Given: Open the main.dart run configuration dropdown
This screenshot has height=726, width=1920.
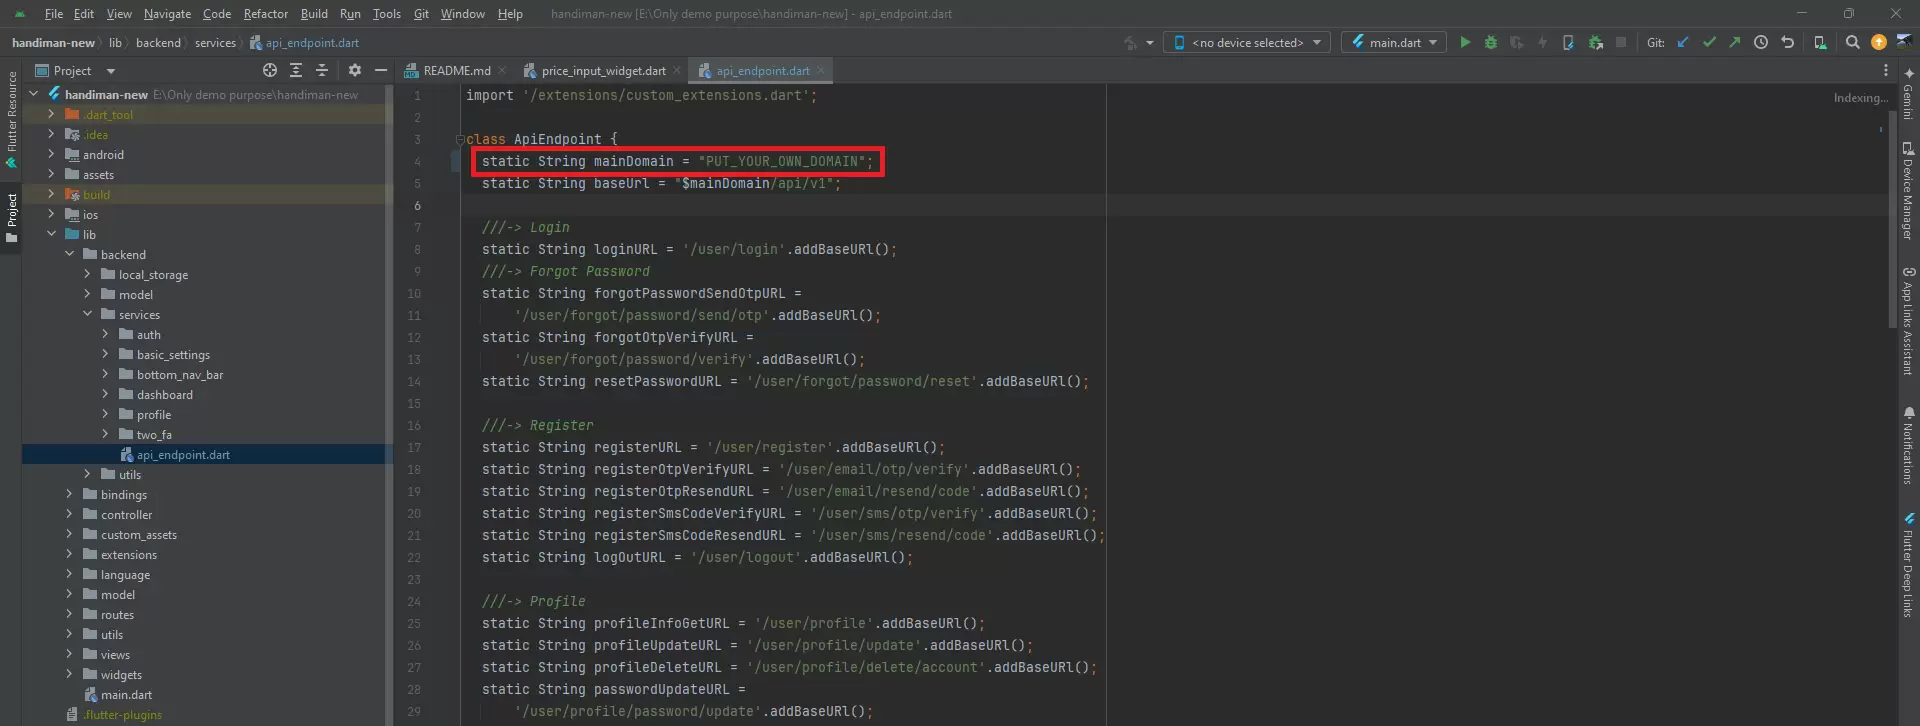Looking at the screenshot, I should tap(1395, 42).
